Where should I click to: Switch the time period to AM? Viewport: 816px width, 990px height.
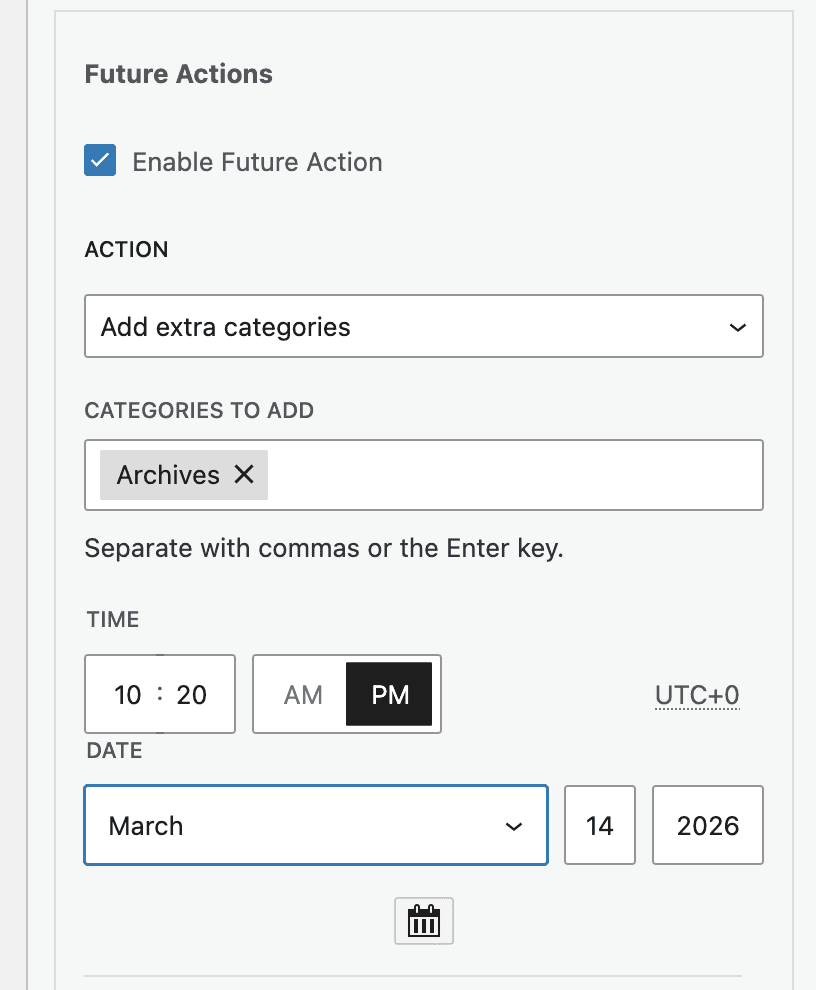(x=303, y=694)
